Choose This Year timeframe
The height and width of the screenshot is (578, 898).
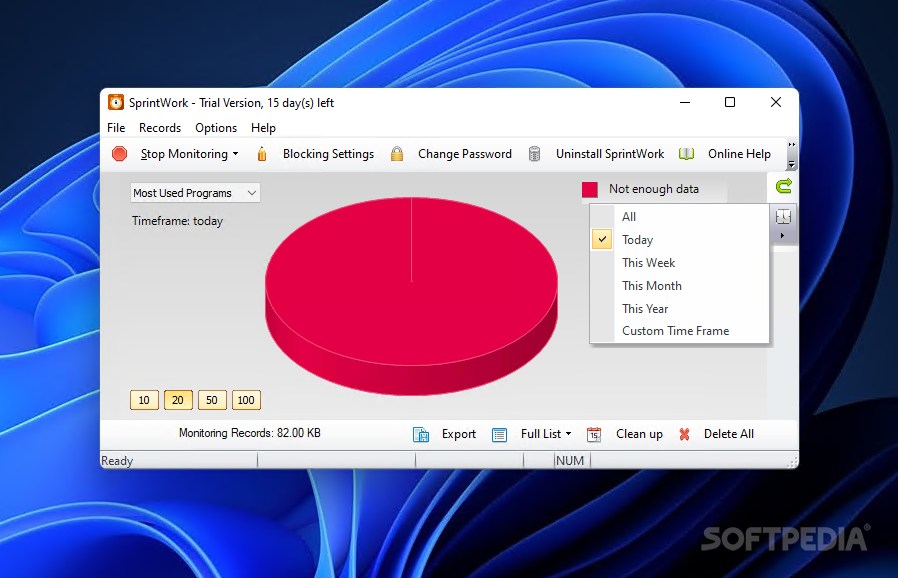tap(679, 308)
